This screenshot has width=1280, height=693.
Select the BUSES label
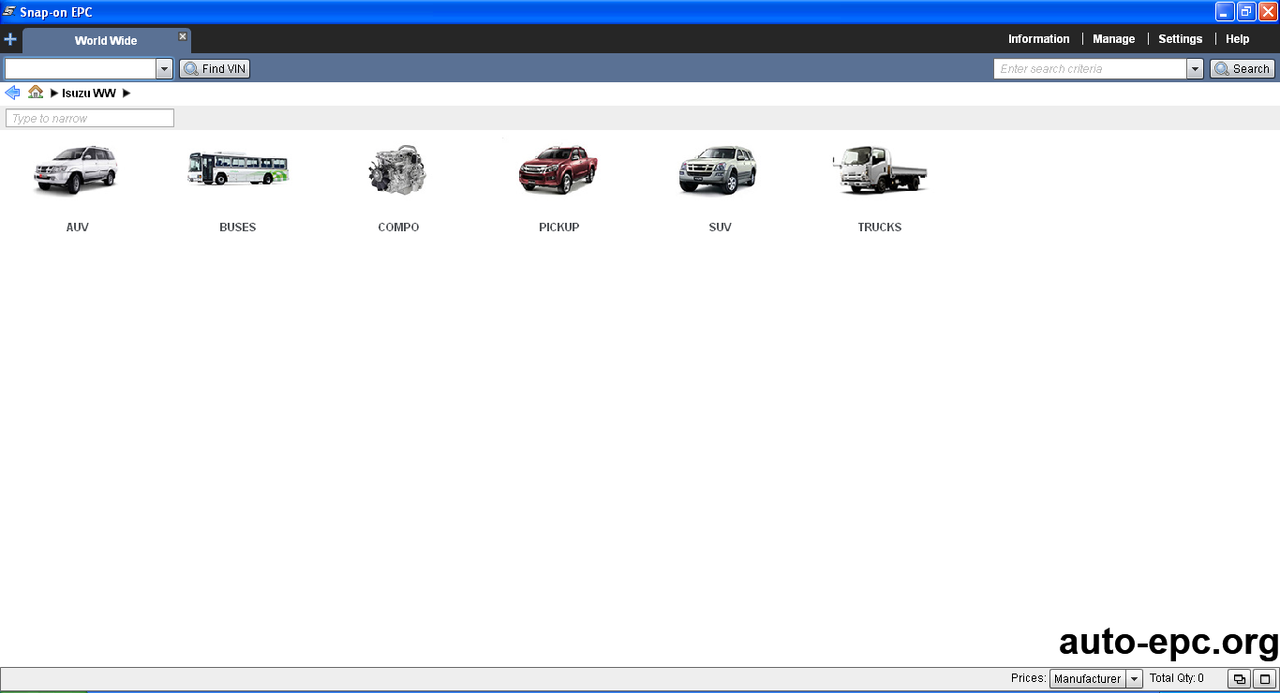point(238,227)
